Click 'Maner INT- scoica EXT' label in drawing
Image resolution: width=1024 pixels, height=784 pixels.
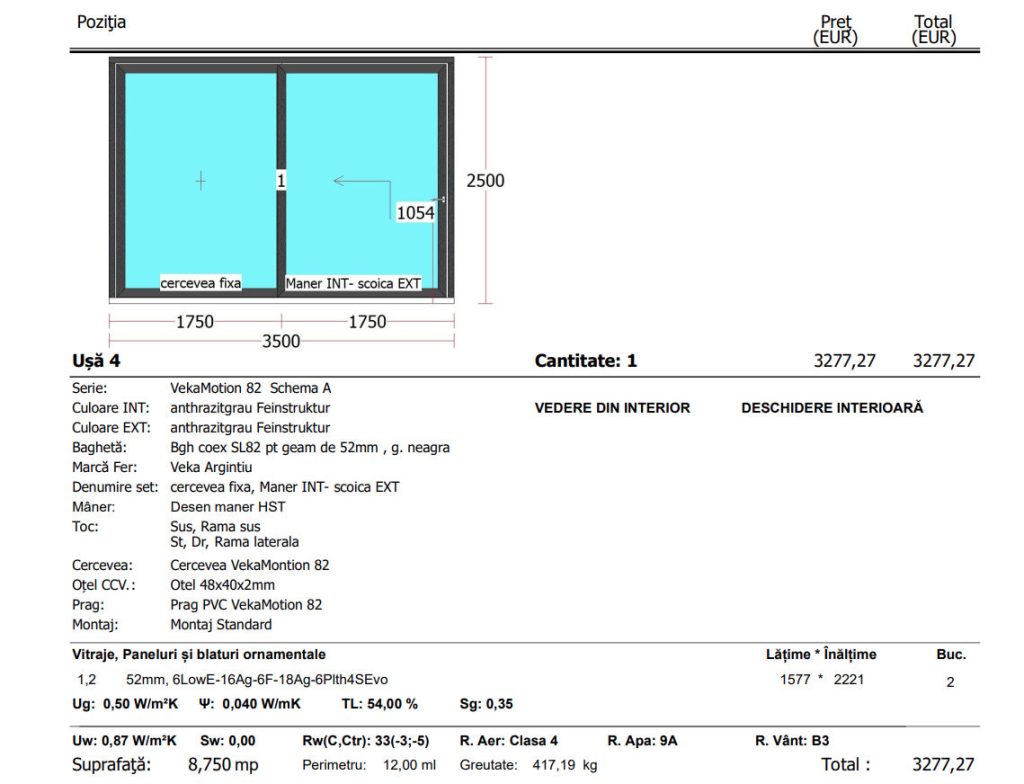coord(353,283)
